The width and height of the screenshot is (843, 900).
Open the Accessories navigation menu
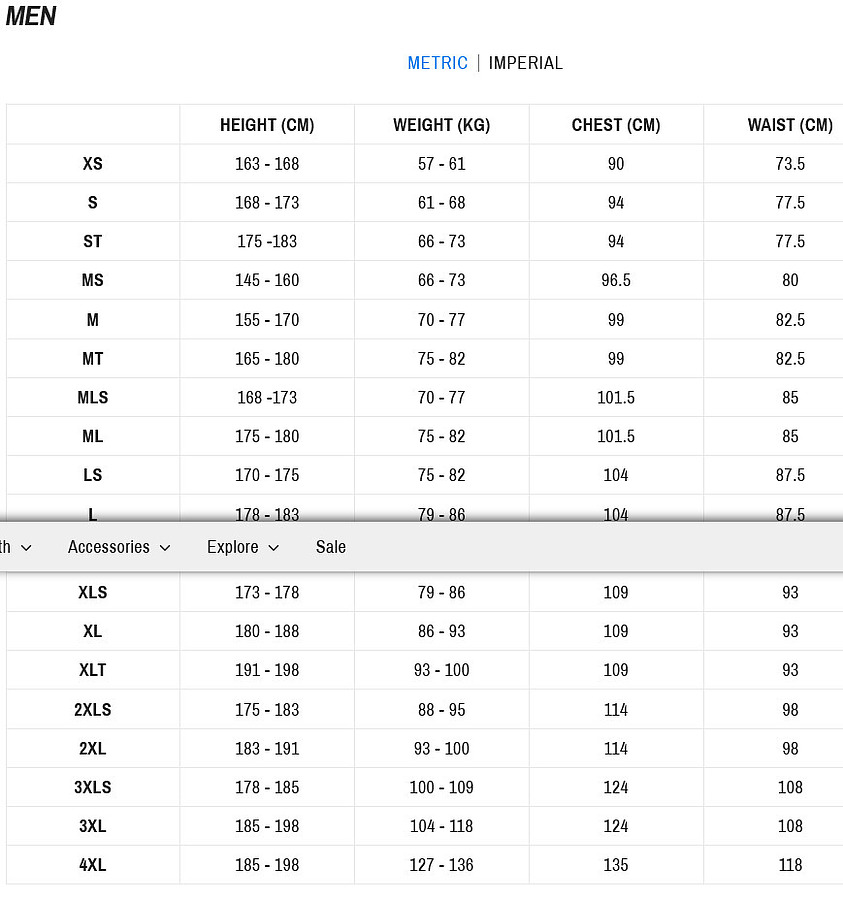pos(109,547)
